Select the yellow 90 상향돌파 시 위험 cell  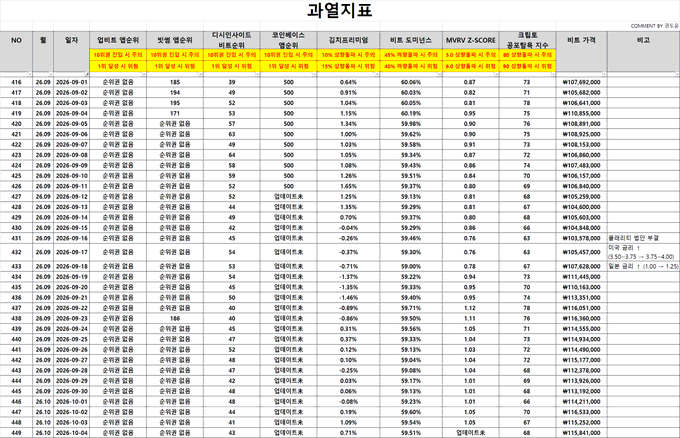527,66
